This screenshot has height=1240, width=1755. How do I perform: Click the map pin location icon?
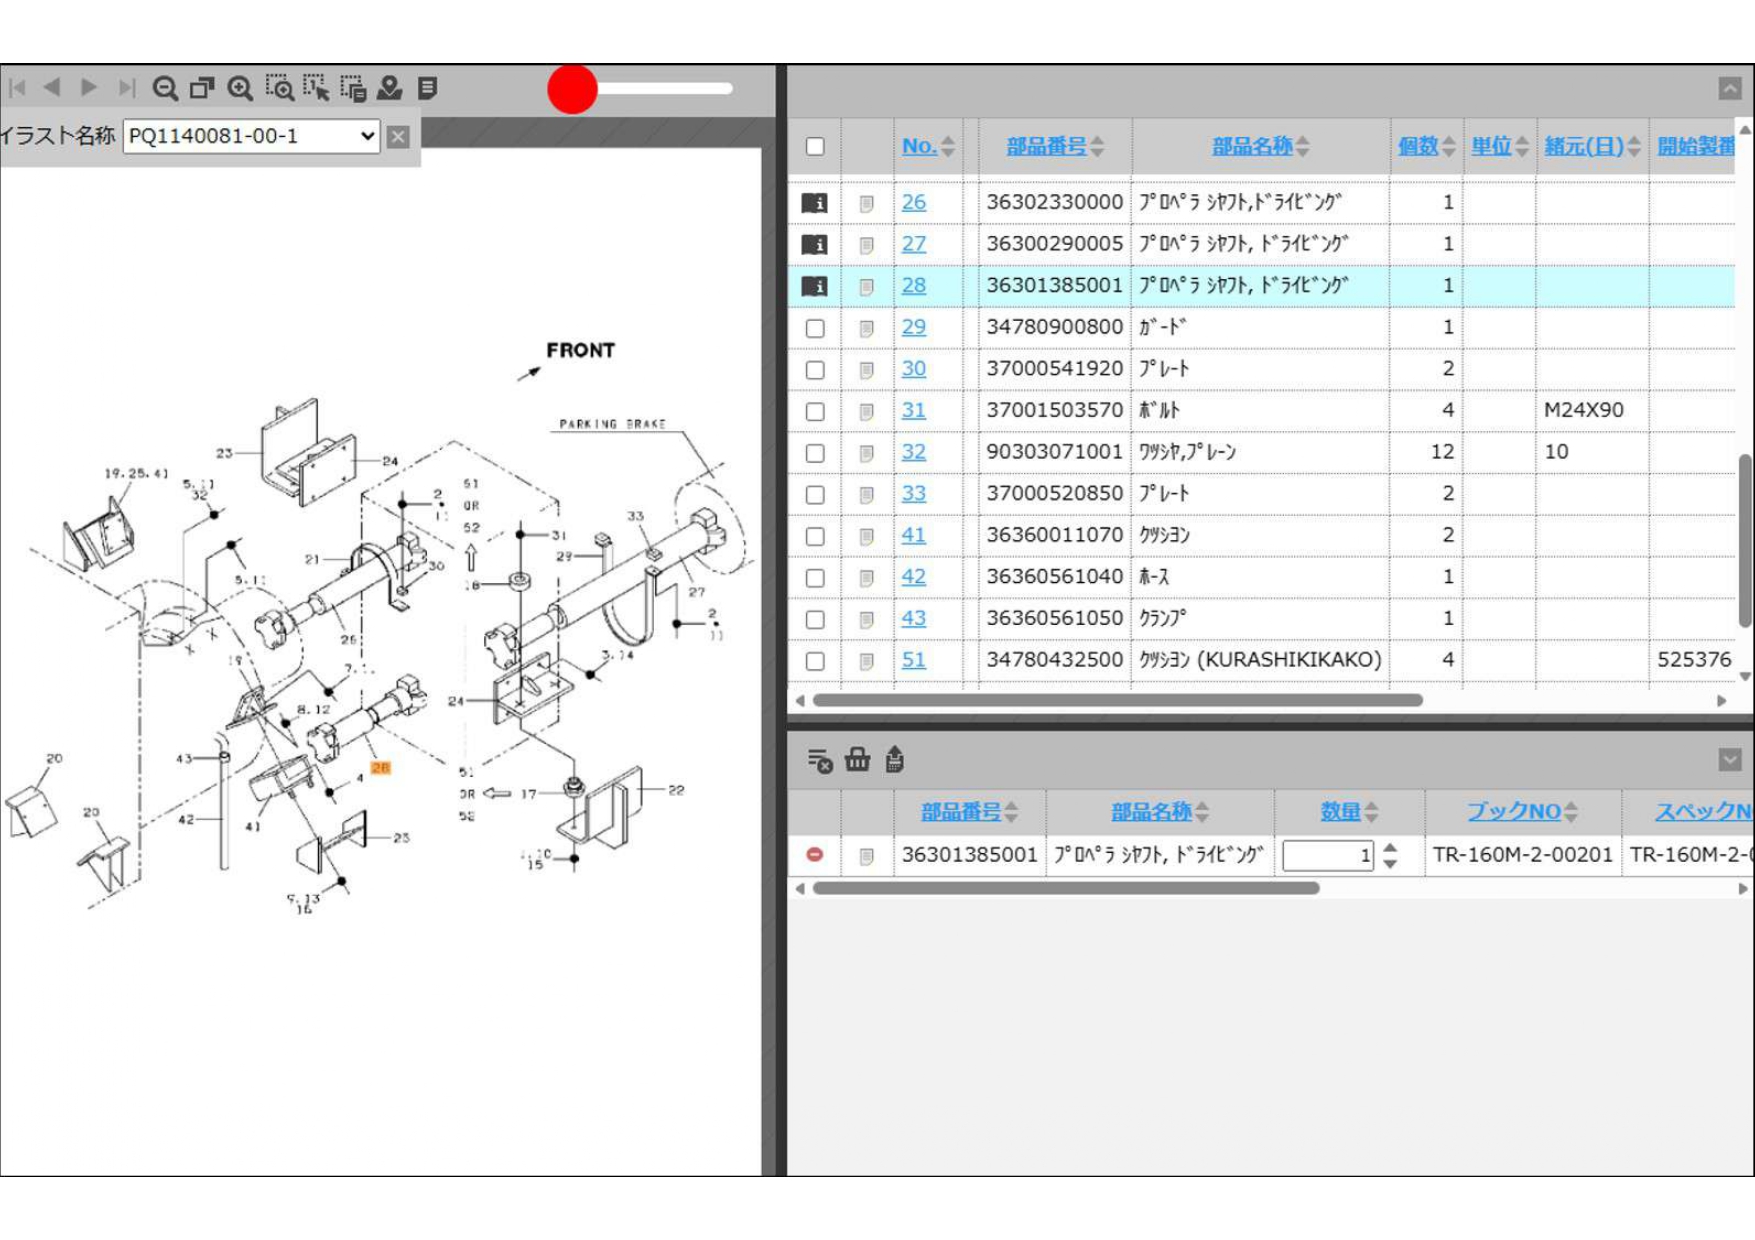click(x=389, y=89)
